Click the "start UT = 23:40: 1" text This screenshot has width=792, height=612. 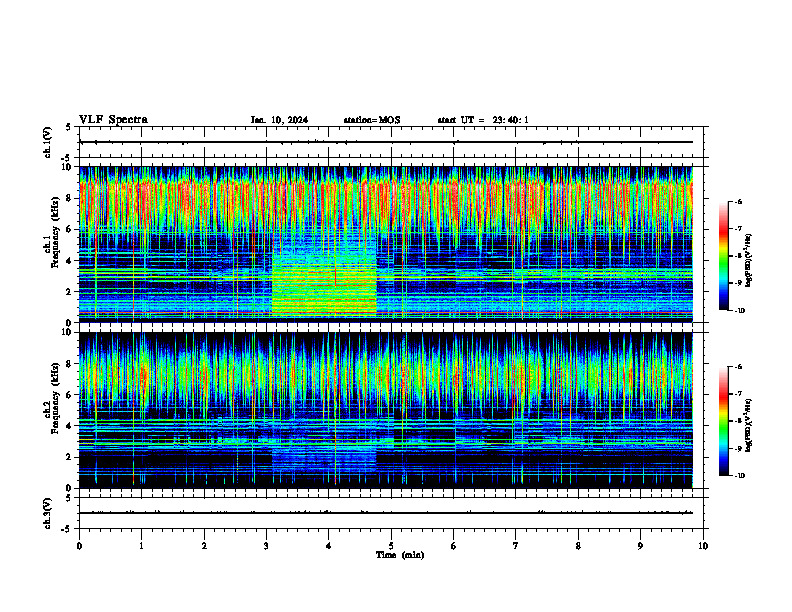point(483,120)
